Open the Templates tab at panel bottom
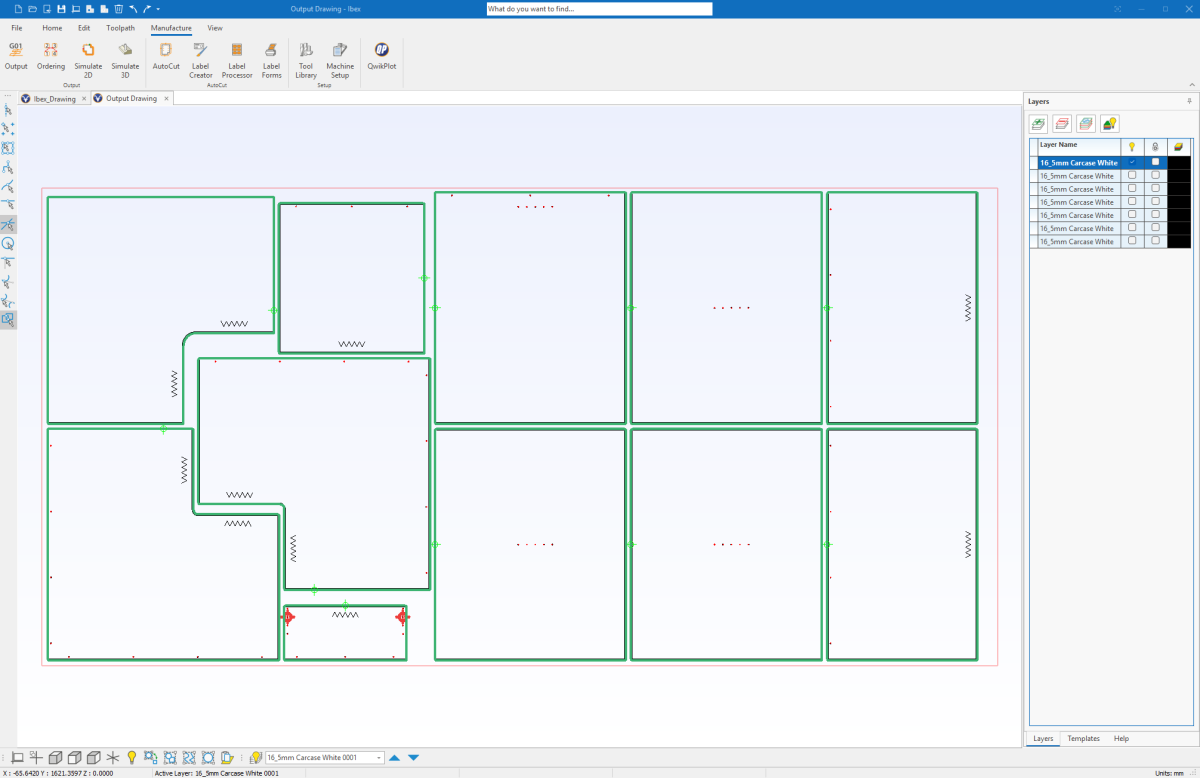Viewport: 1200px width, 778px height. [x=1083, y=738]
